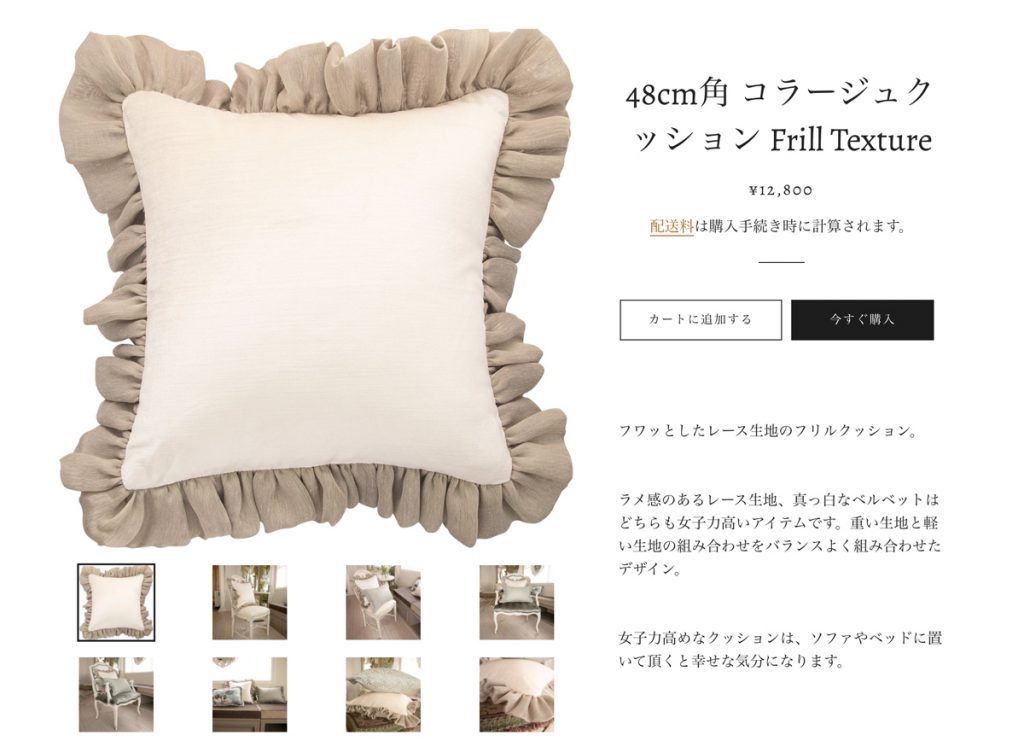View thumbnail of cushion on white chair
1024x741 pixels.
(x=249, y=602)
